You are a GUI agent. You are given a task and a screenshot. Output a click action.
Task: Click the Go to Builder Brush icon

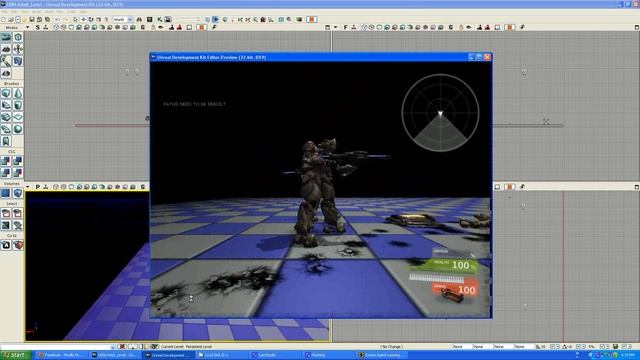[18, 245]
